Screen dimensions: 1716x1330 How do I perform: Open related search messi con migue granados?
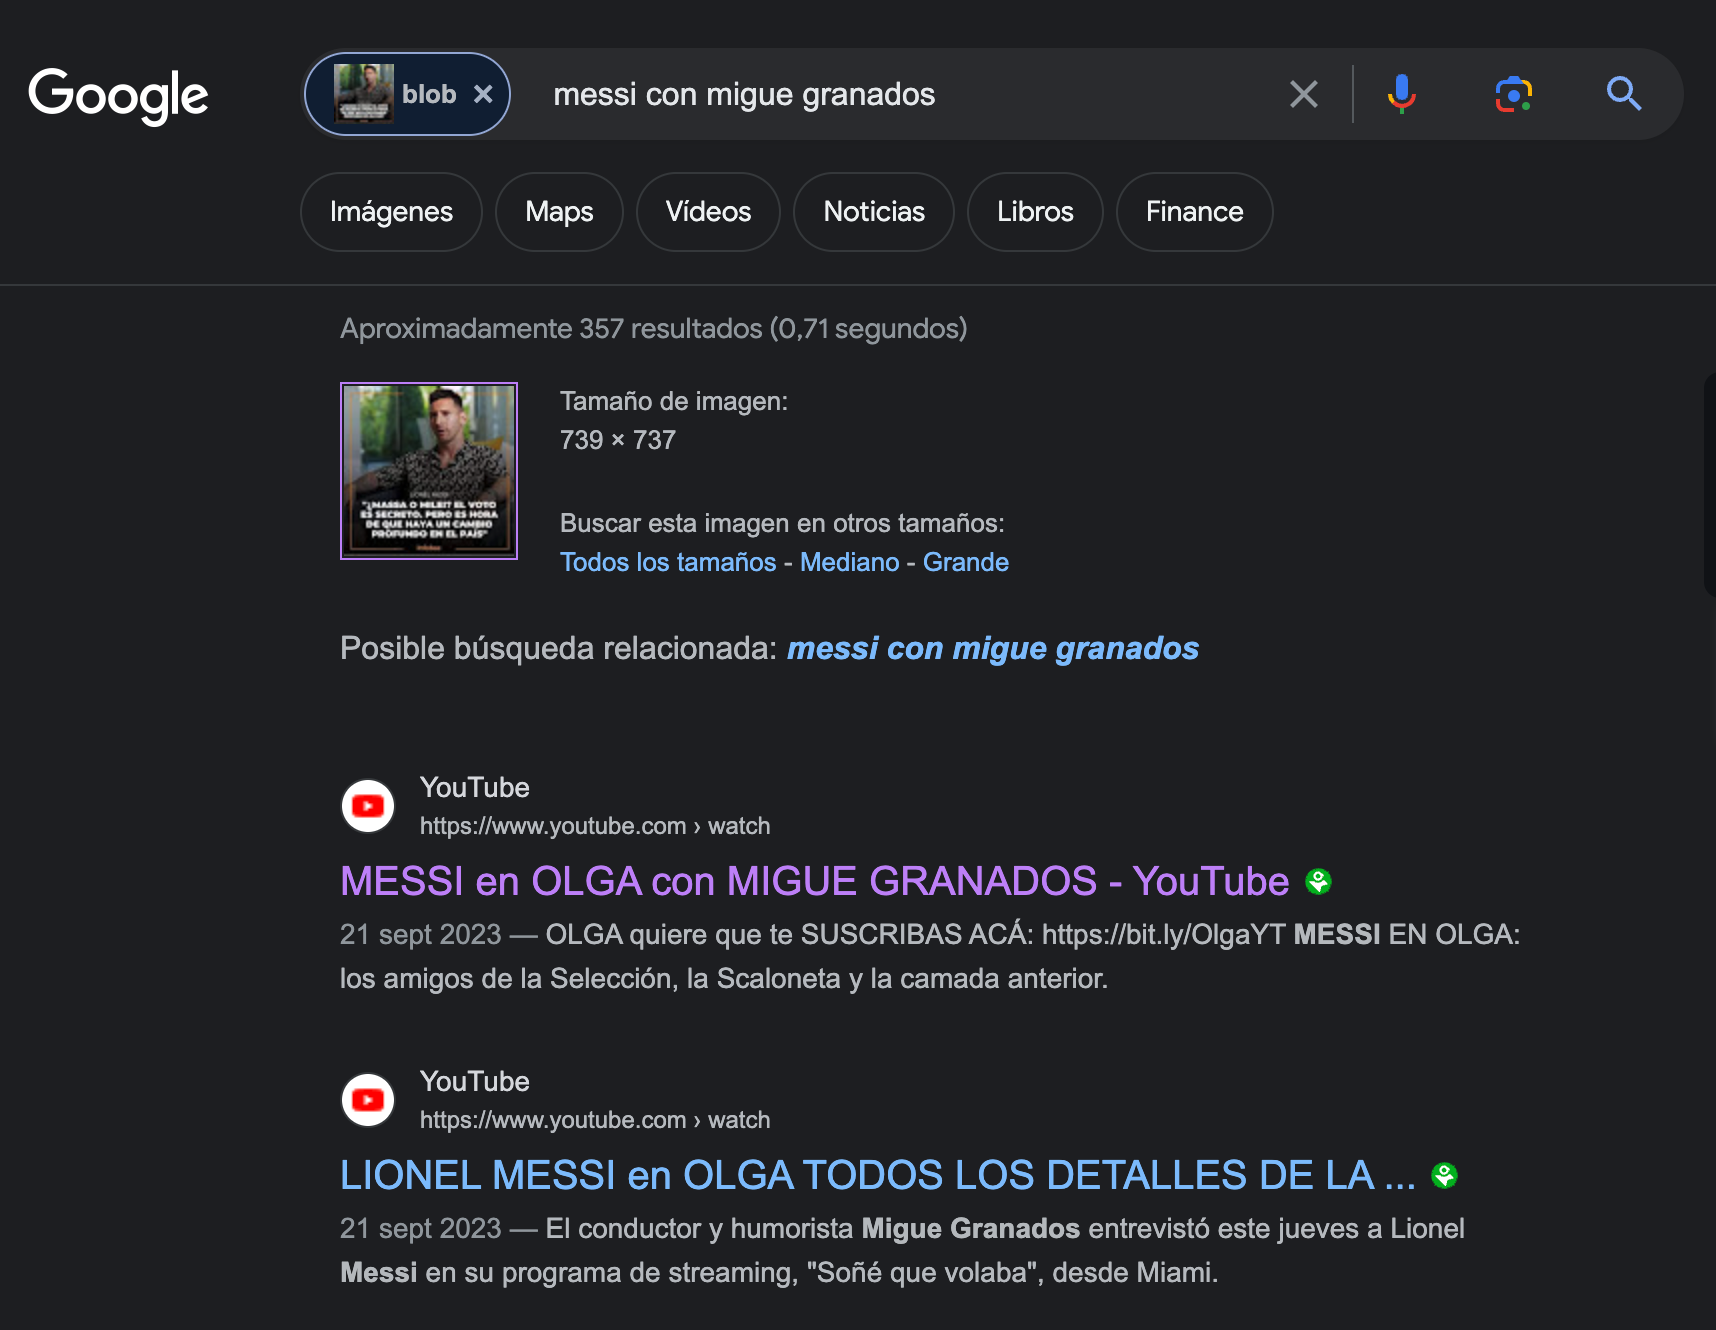(x=992, y=648)
